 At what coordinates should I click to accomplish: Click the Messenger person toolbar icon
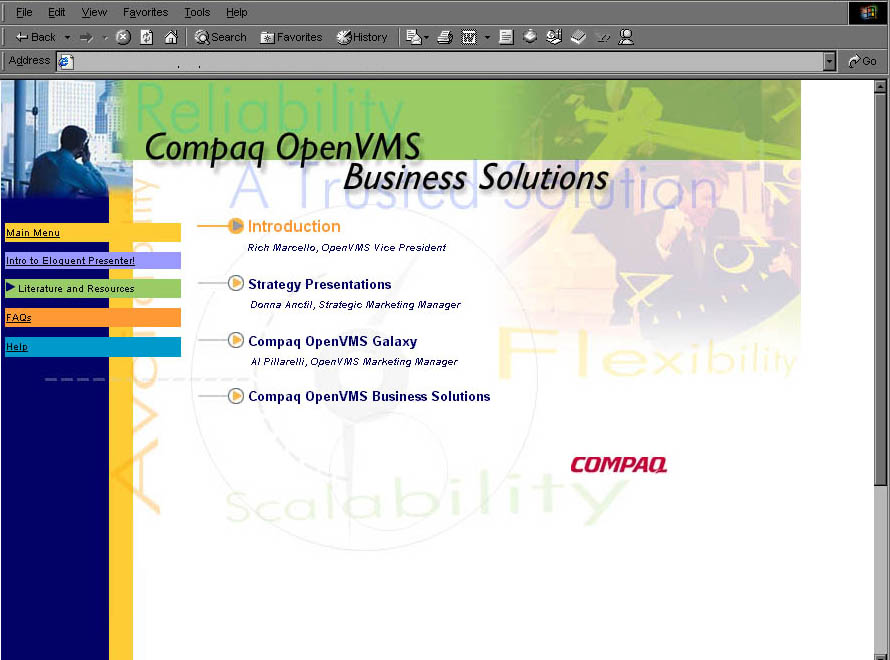pyautogui.click(x=626, y=37)
